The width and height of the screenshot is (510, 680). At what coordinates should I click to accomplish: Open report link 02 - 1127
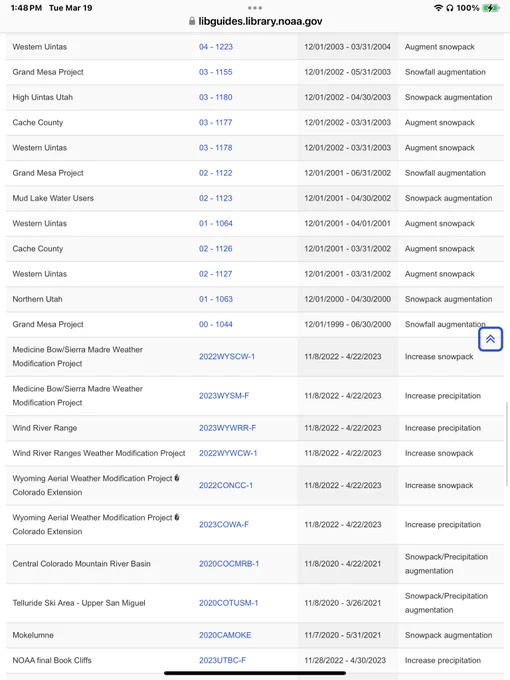point(216,274)
